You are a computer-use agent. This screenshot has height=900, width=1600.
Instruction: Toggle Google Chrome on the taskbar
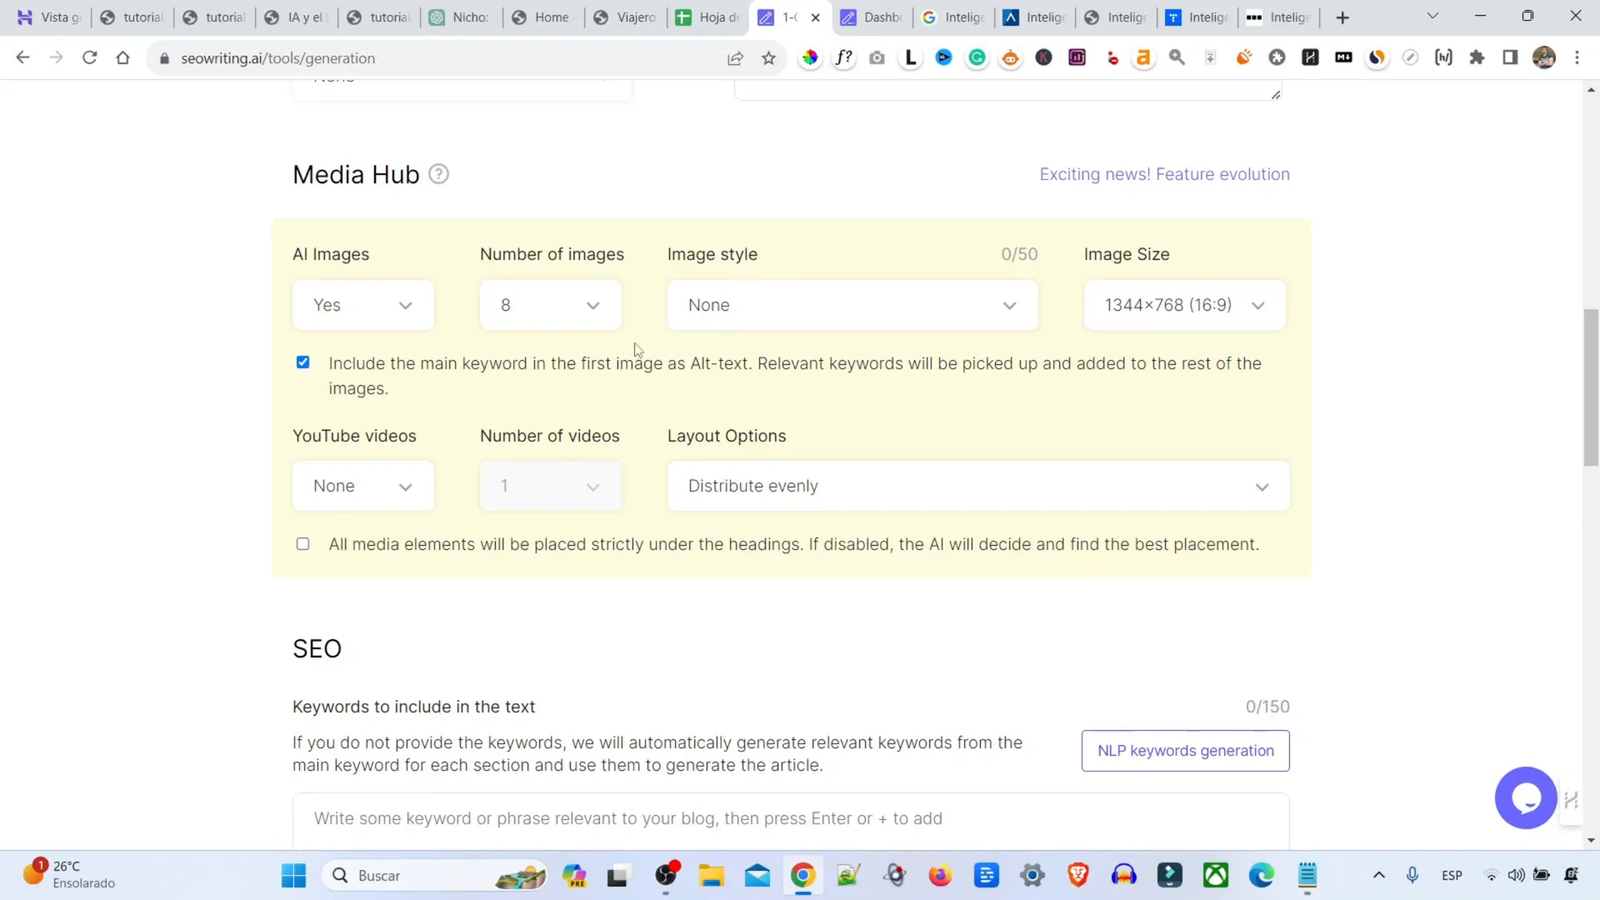801,875
